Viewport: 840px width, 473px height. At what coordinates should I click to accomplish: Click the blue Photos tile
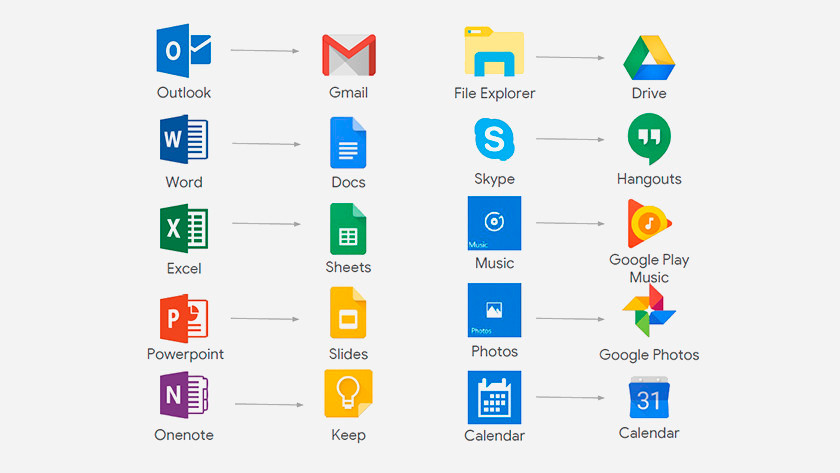click(x=494, y=310)
